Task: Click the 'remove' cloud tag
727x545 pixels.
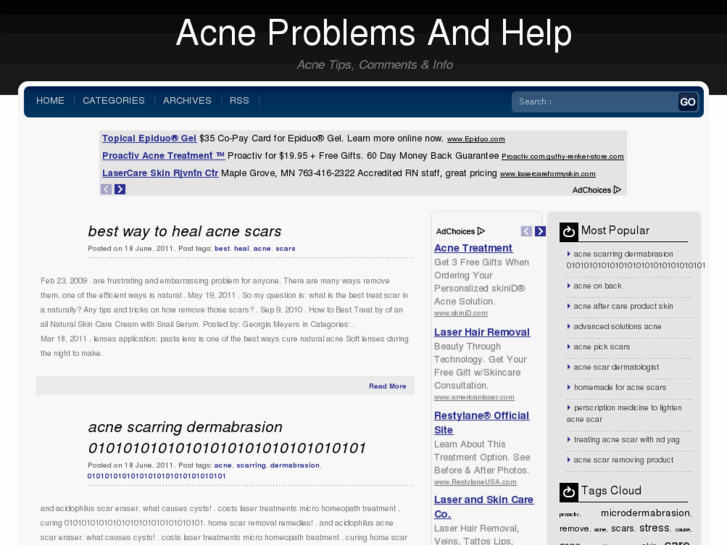Action: pyautogui.click(x=574, y=529)
